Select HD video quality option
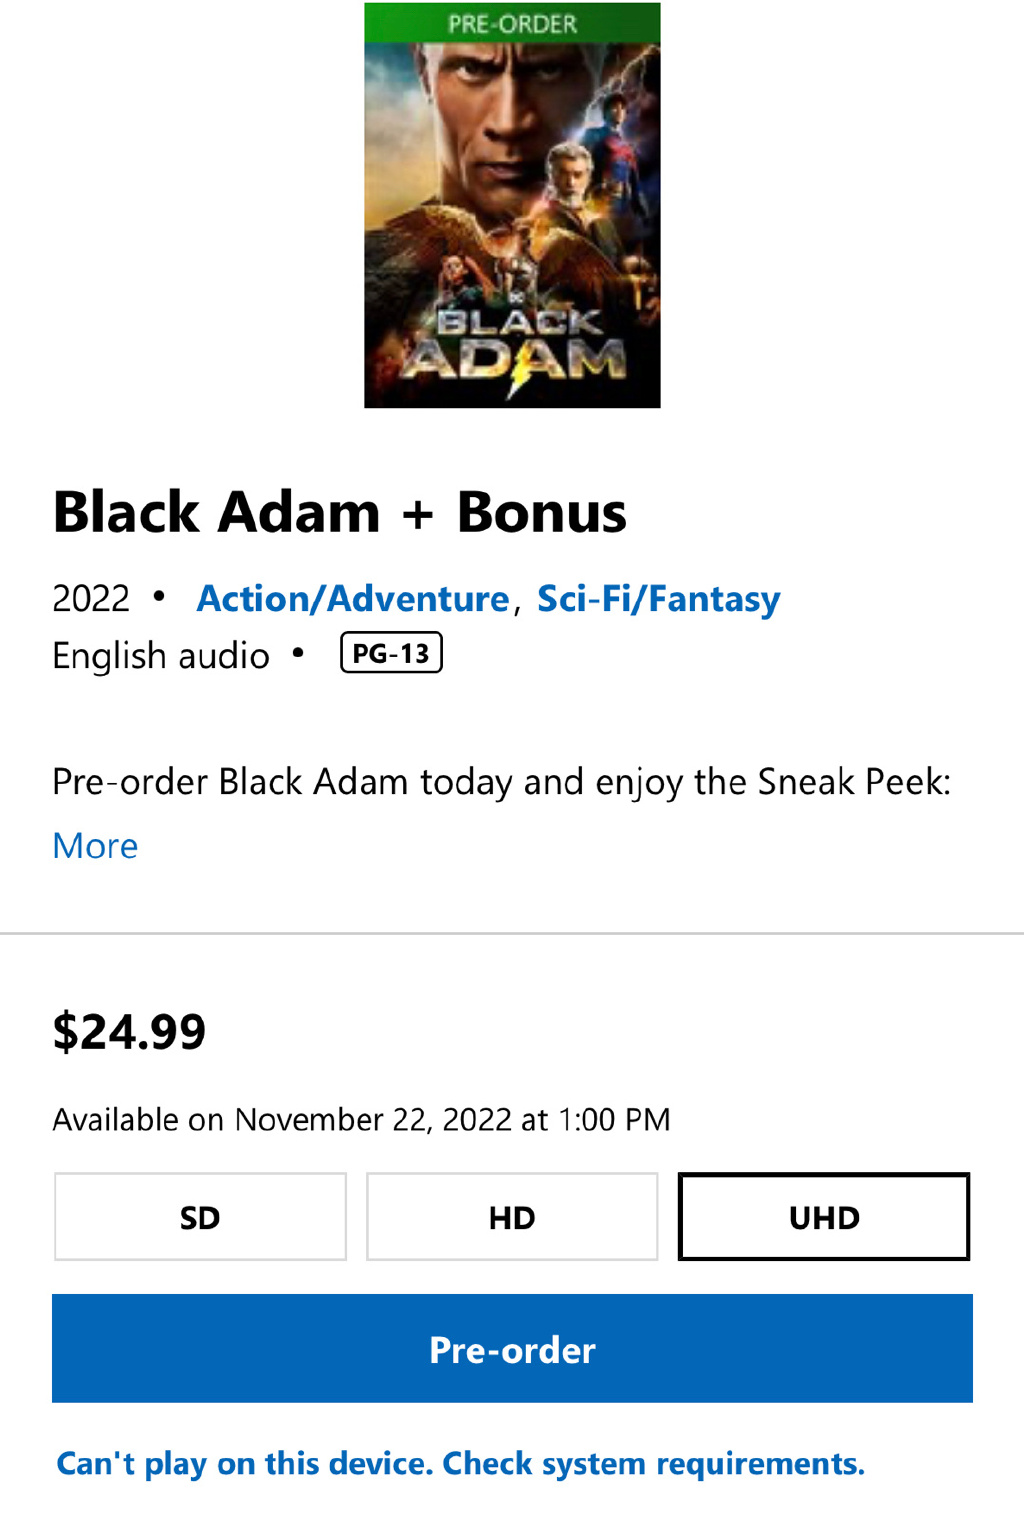Screen dimensions: 1024x1531 click(x=512, y=1217)
